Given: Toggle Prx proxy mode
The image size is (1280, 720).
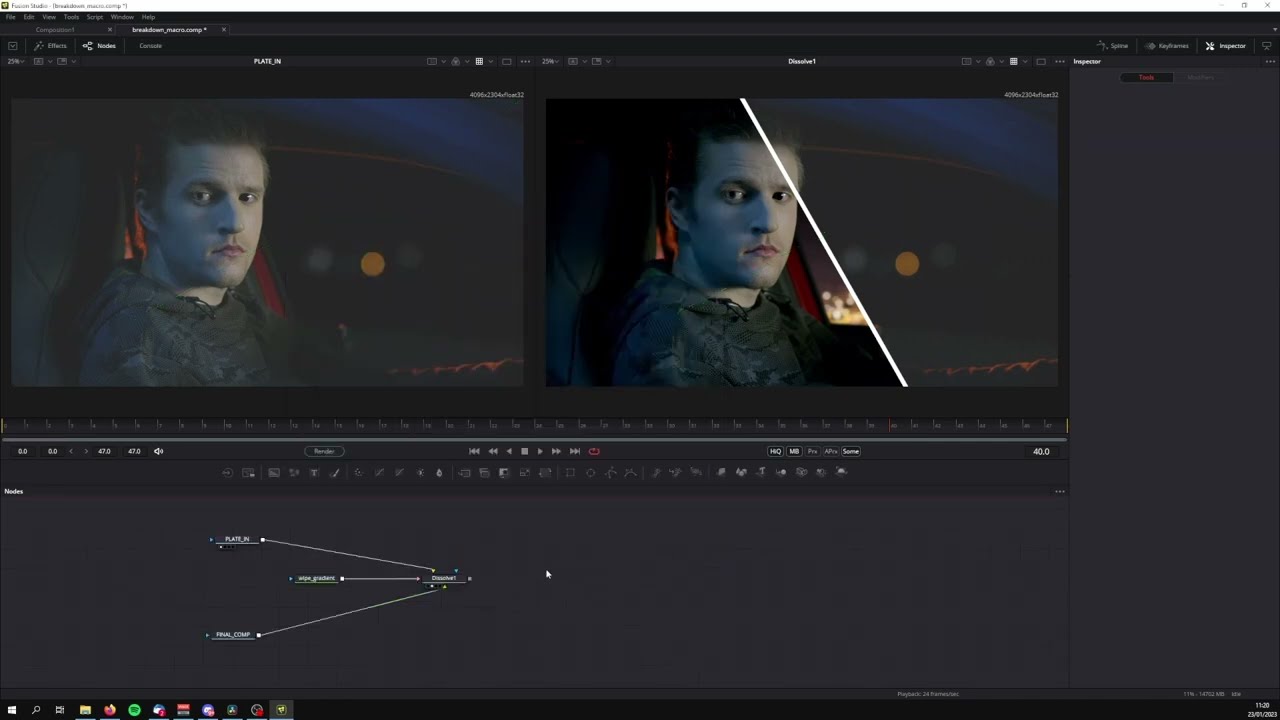Looking at the screenshot, I should [x=812, y=451].
